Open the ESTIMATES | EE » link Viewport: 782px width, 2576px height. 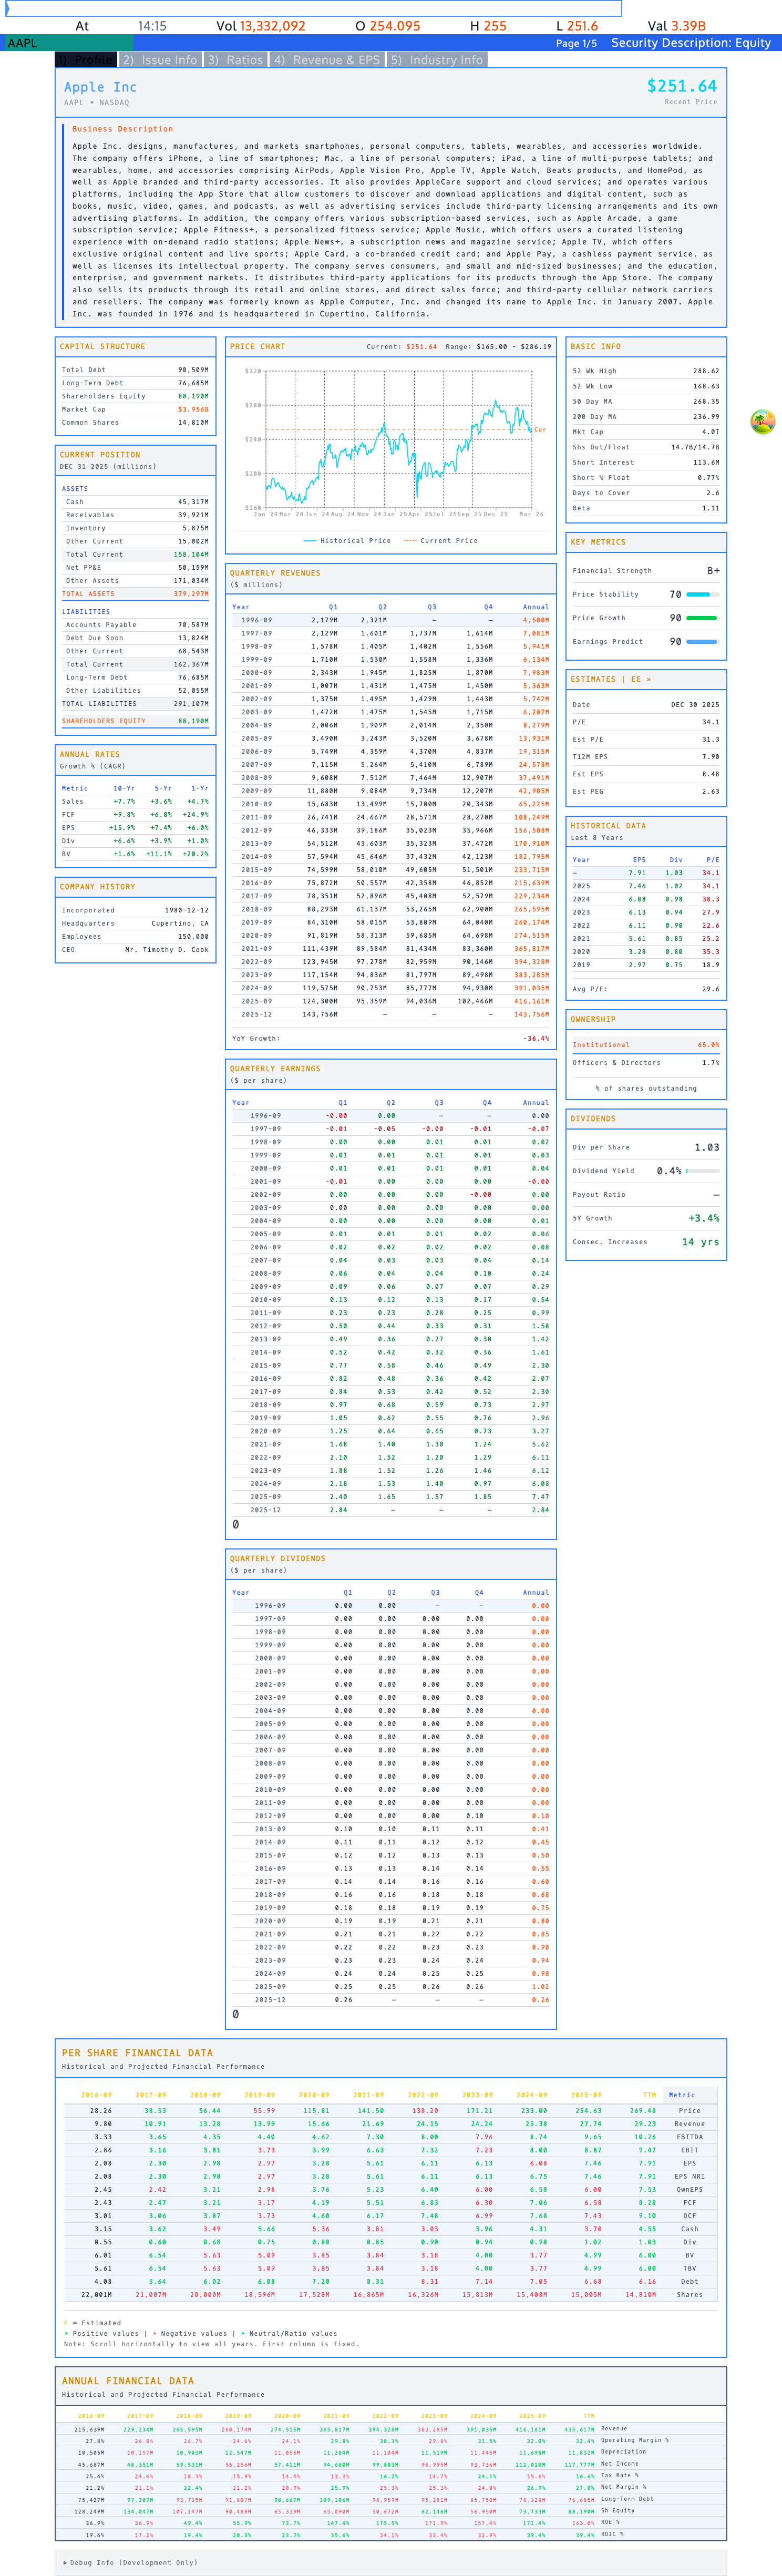click(610, 679)
